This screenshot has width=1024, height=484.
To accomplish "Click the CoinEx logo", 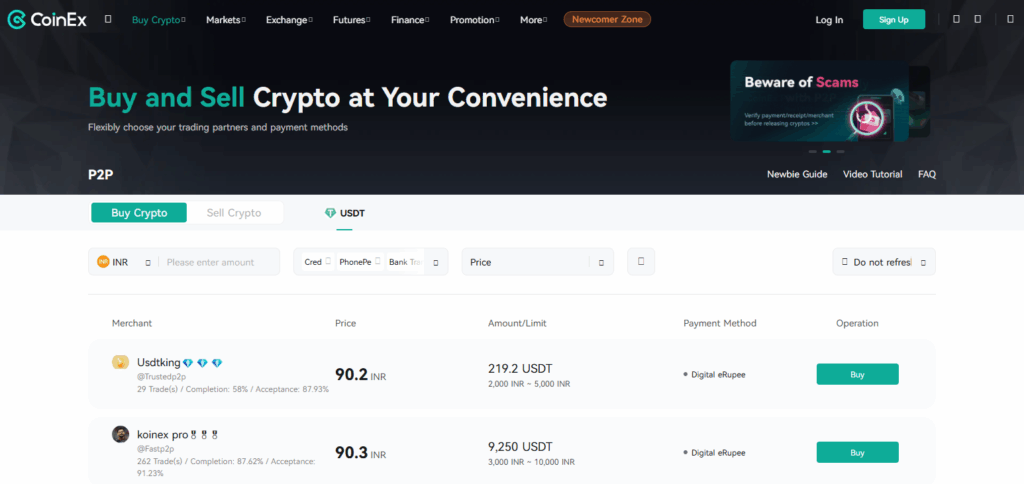I will click(47, 20).
